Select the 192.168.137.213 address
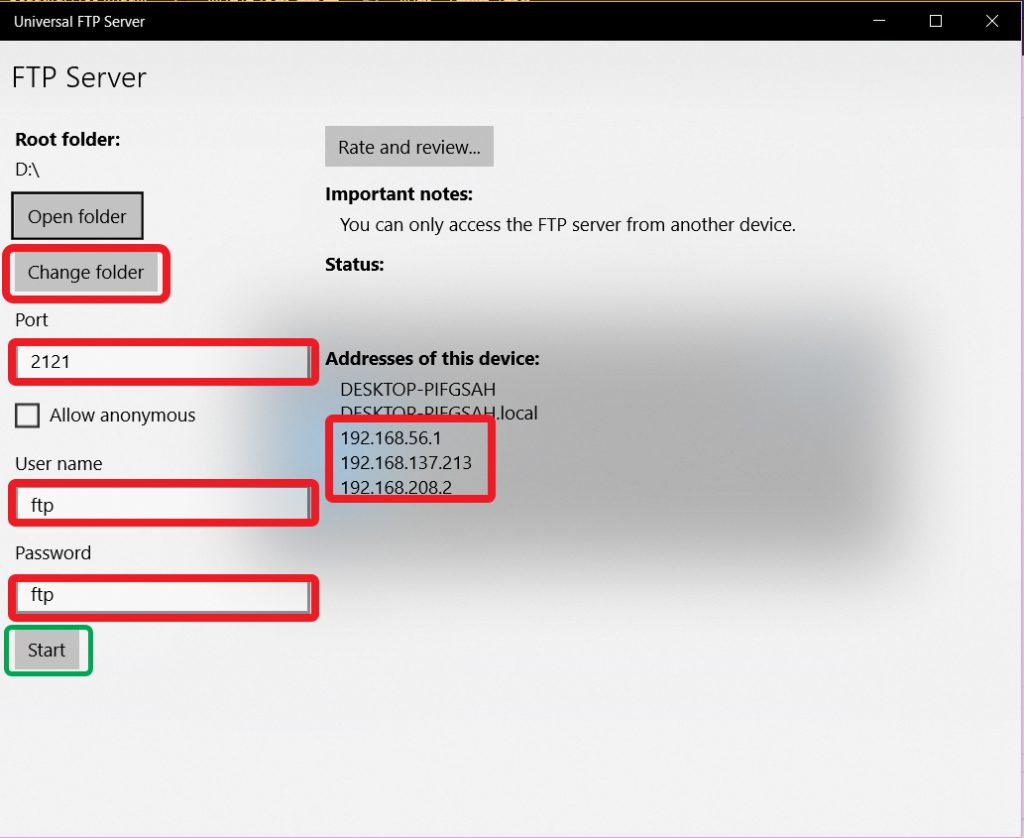 [x=405, y=463]
